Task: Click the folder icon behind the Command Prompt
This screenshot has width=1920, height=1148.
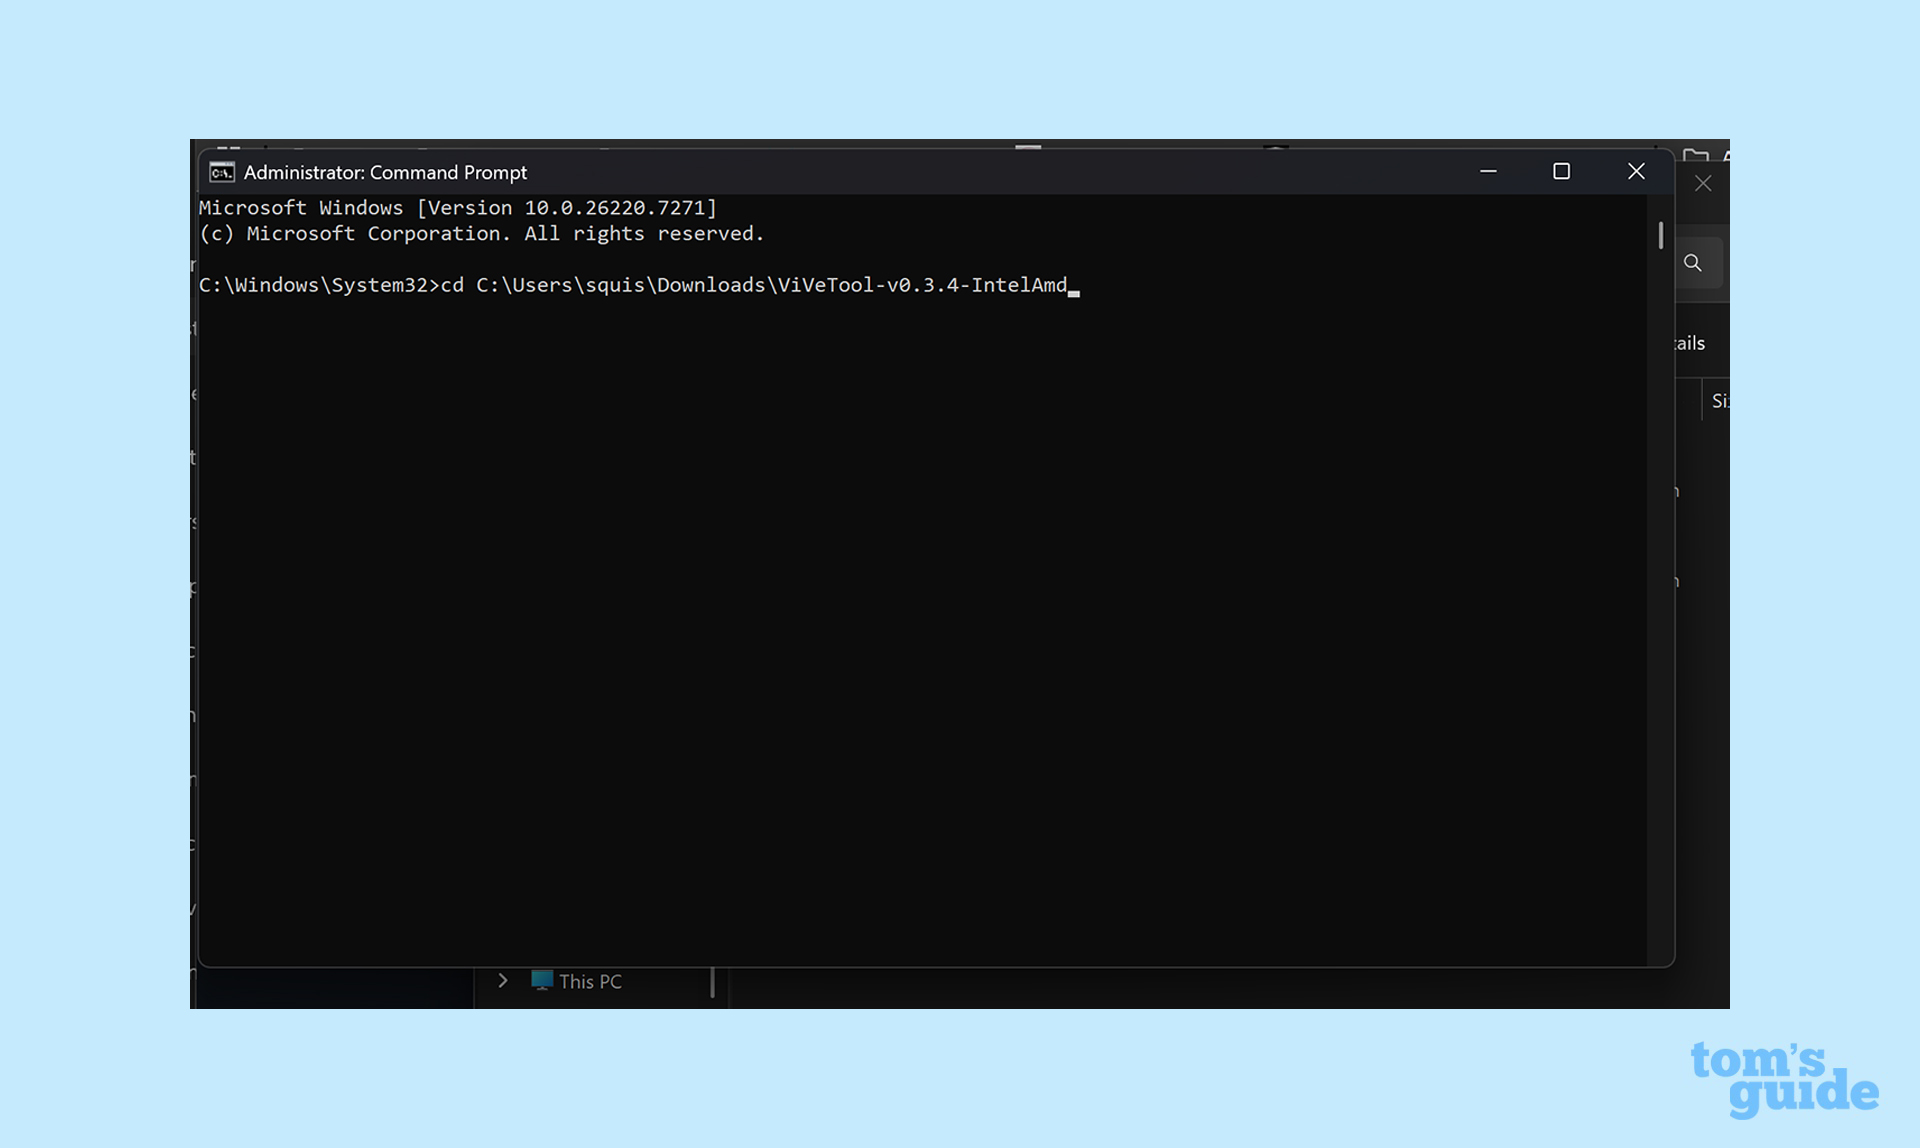Action: point(1695,154)
